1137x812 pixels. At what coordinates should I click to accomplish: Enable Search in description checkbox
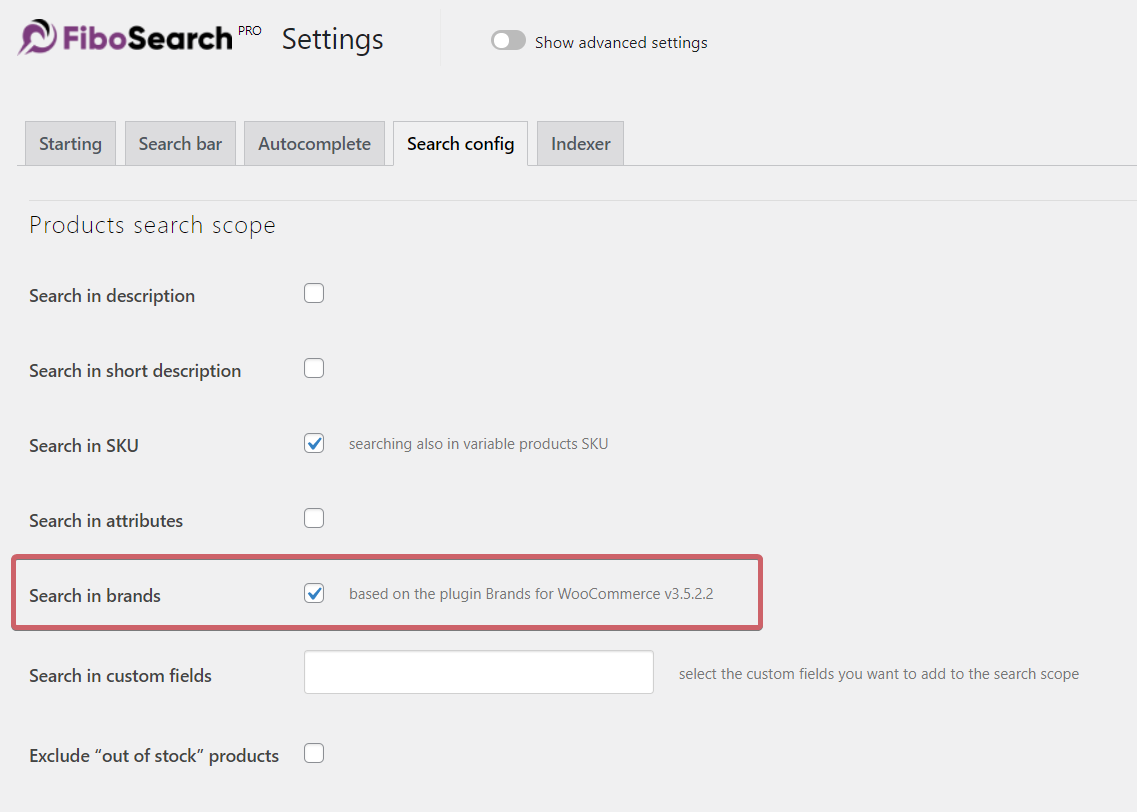tap(313, 293)
